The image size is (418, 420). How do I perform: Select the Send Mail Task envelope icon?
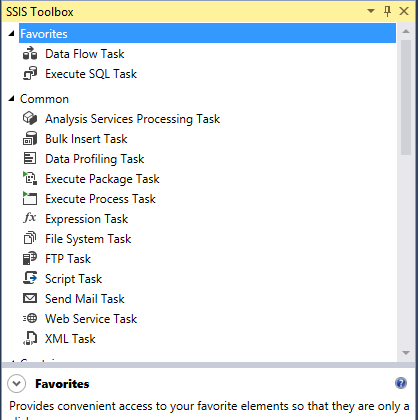(x=30, y=298)
